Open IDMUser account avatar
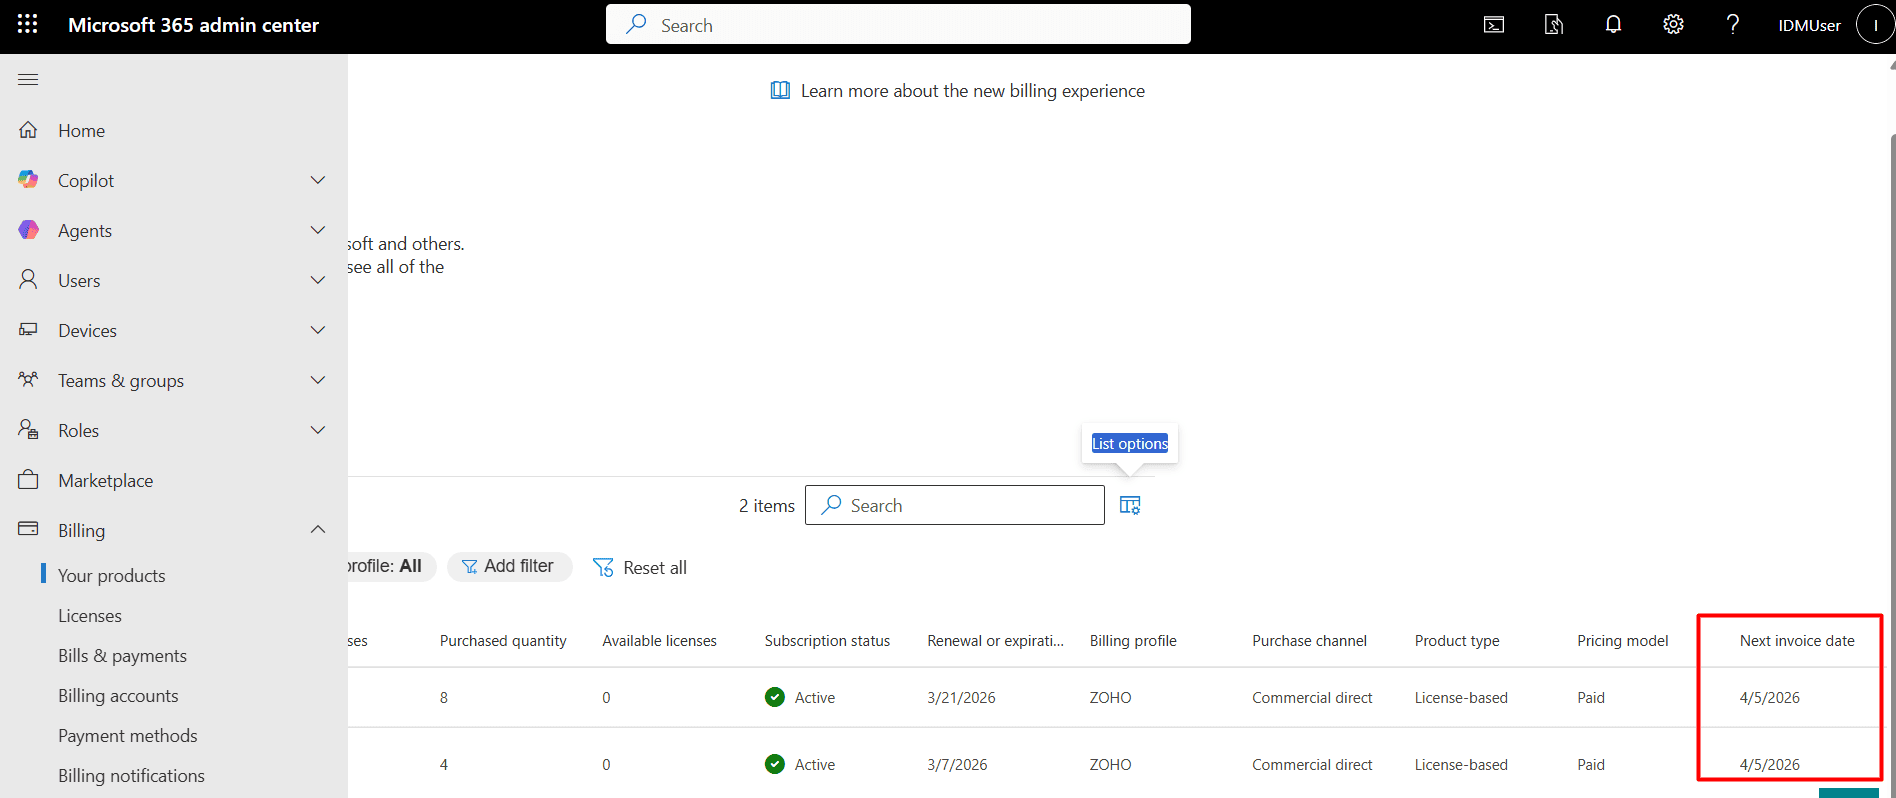This screenshot has height=798, width=1896. click(x=1875, y=25)
